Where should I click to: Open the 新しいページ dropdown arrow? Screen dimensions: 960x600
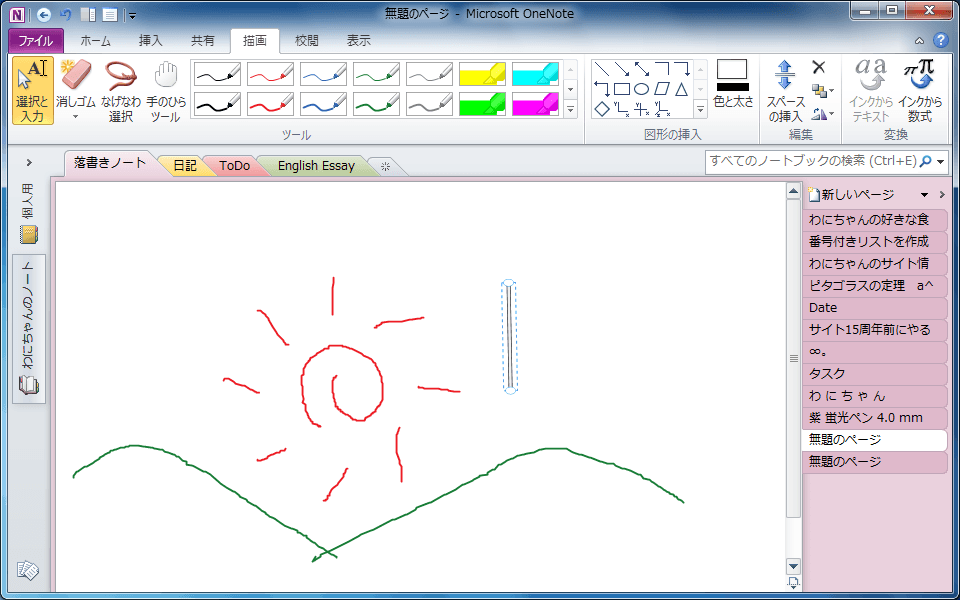coord(924,195)
